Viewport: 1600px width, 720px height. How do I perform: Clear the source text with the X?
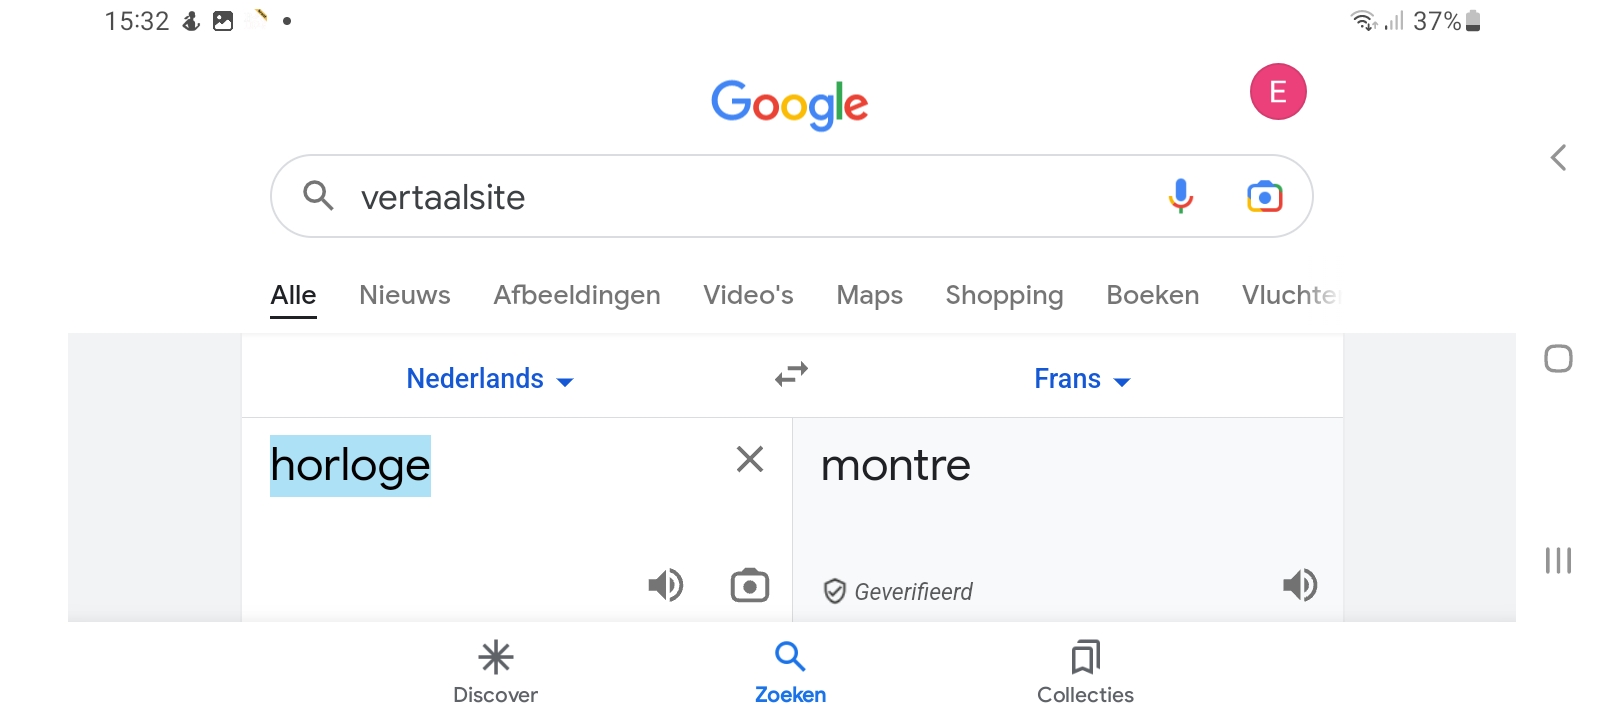point(750,459)
